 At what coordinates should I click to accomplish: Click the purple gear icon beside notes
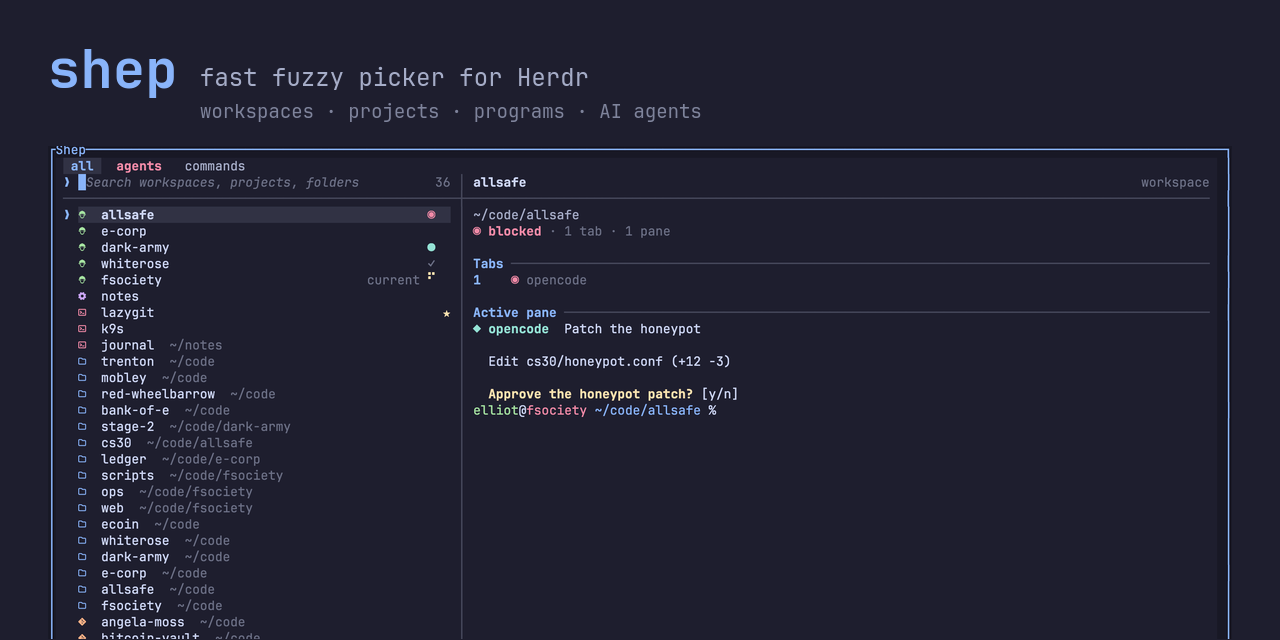point(82,296)
